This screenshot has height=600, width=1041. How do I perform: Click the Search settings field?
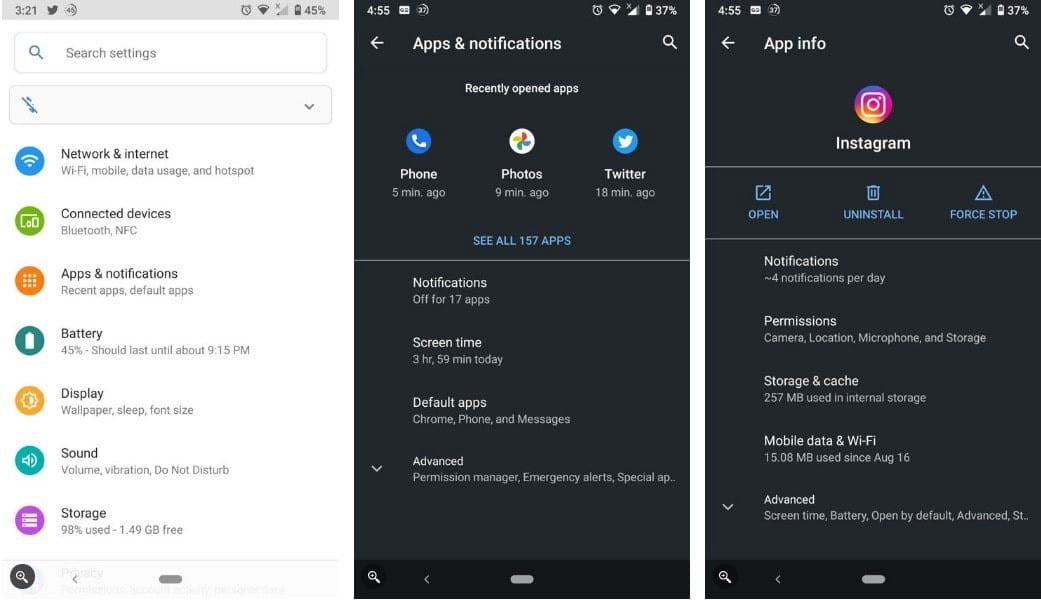point(170,52)
